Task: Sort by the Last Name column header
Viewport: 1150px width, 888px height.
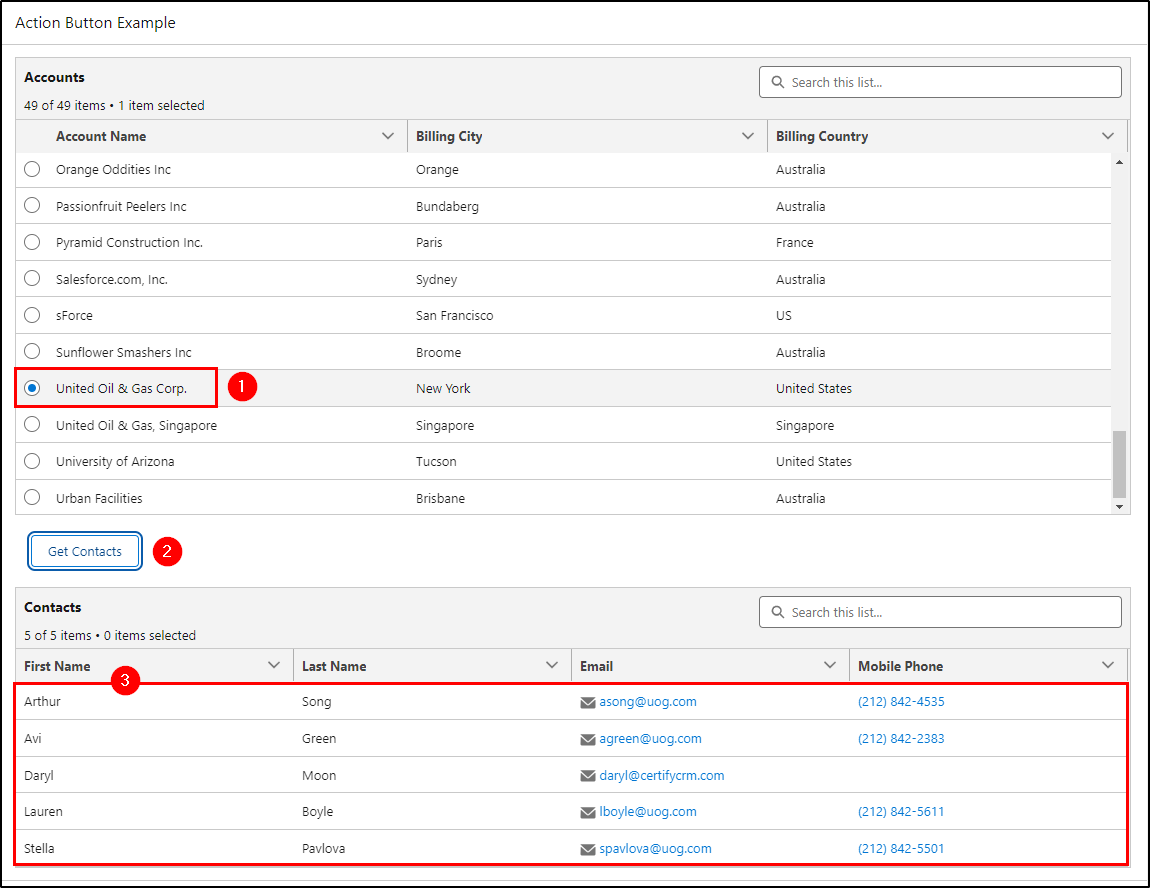Action: pos(334,666)
